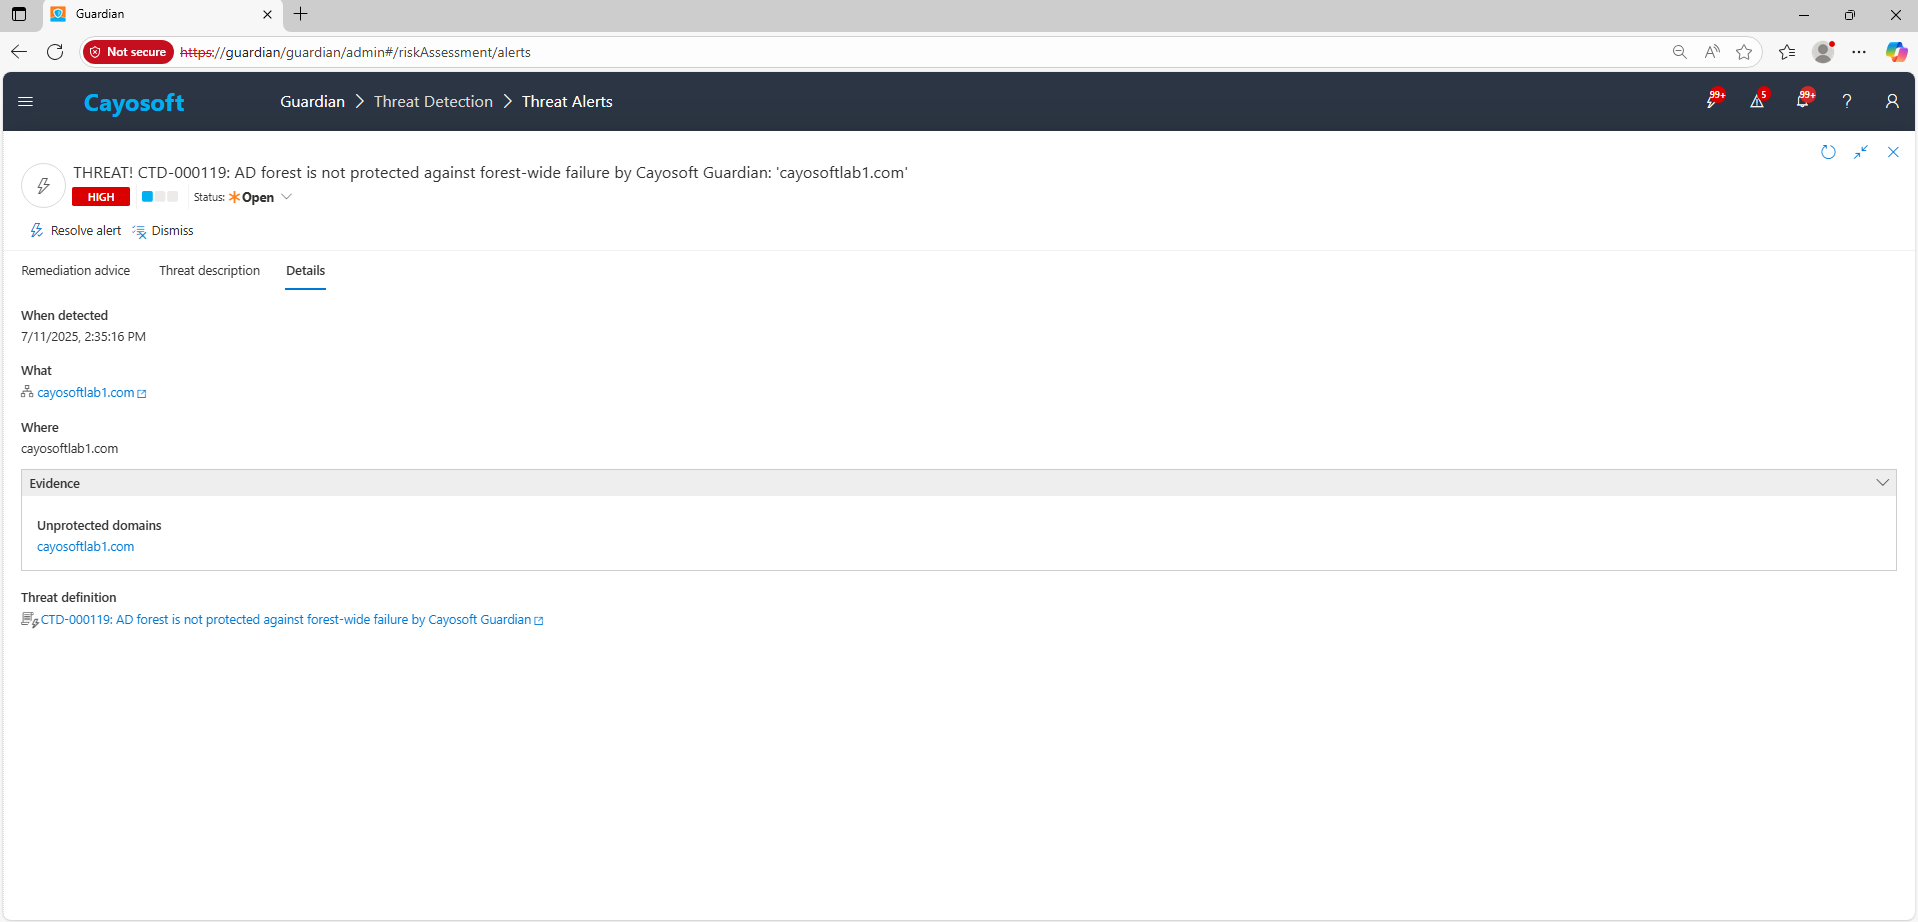Collapse the Evidence section

pos(1882,483)
